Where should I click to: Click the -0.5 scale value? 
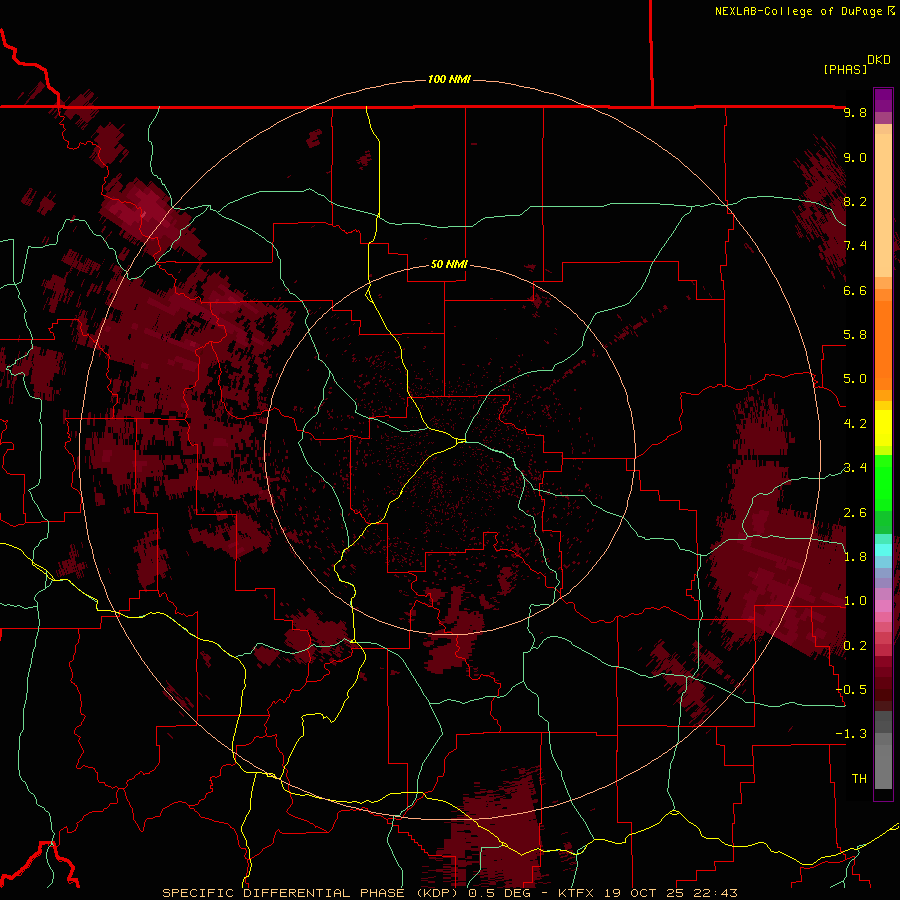pos(851,690)
